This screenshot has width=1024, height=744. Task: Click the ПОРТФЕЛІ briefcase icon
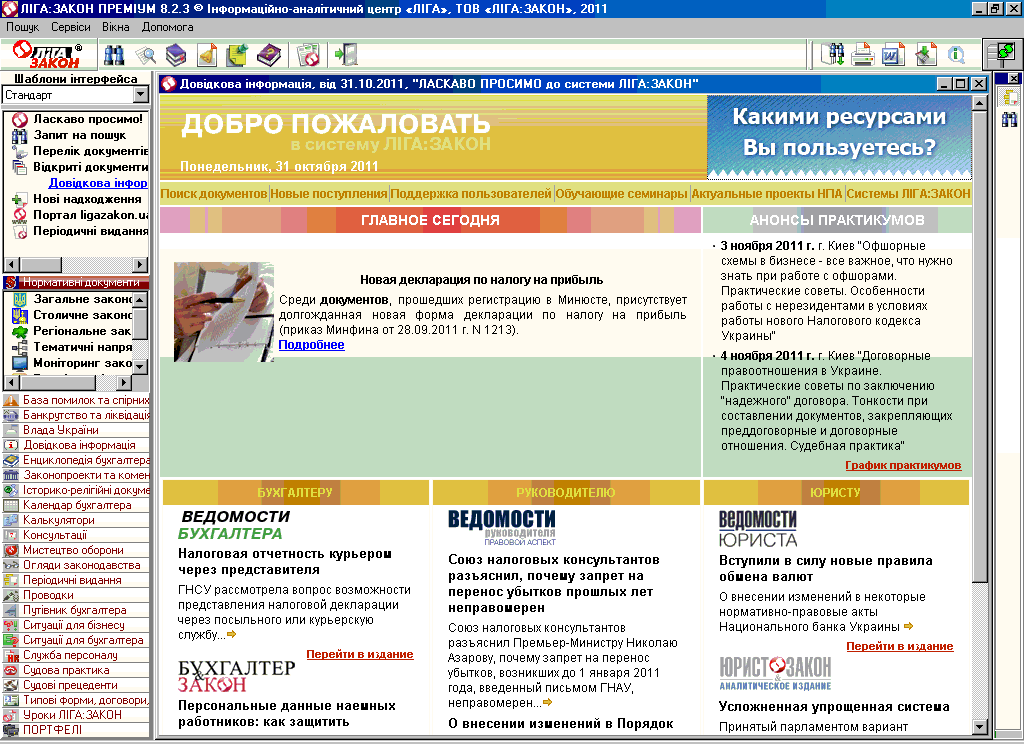point(10,730)
